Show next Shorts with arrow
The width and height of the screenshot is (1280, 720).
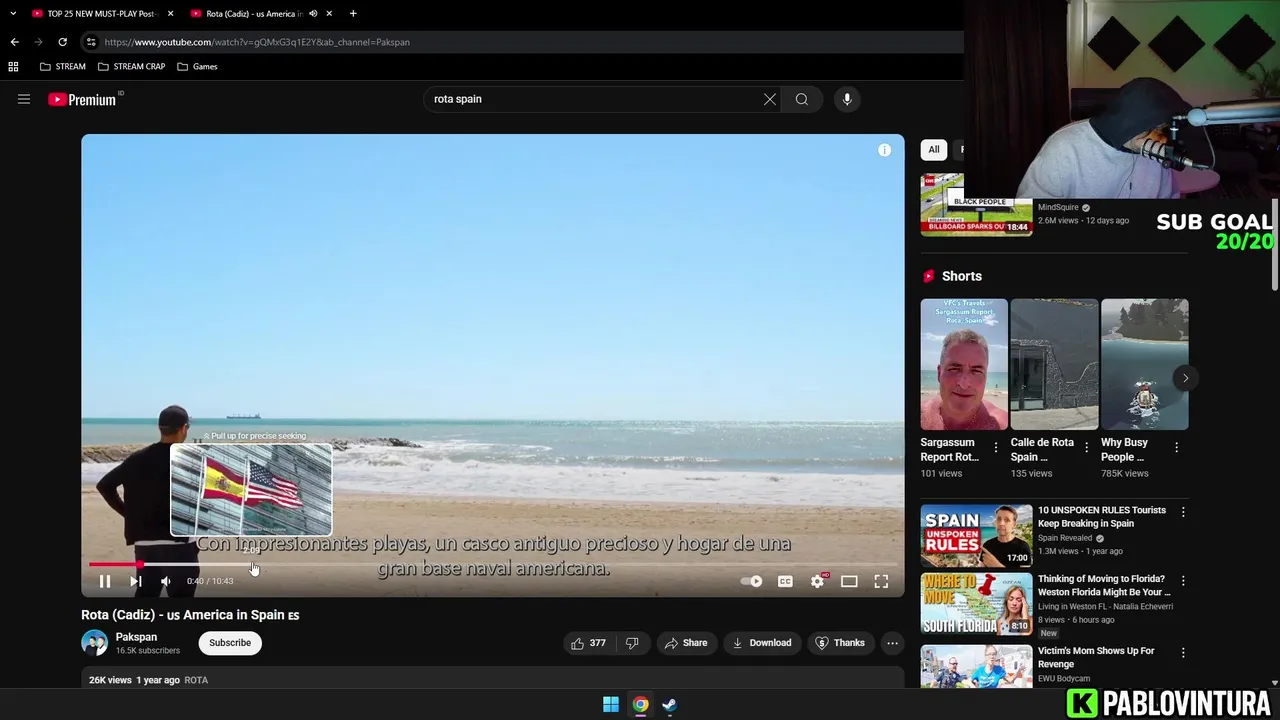coord(1185,378)
